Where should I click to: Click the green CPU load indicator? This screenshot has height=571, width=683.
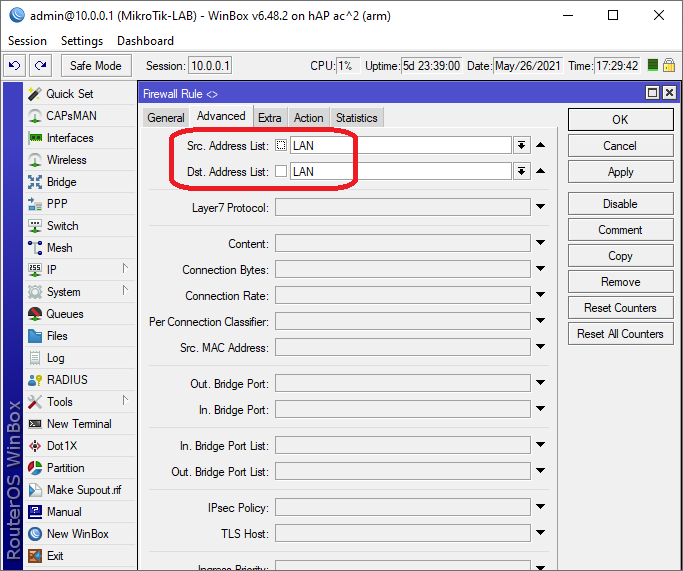tap(652, 65)
